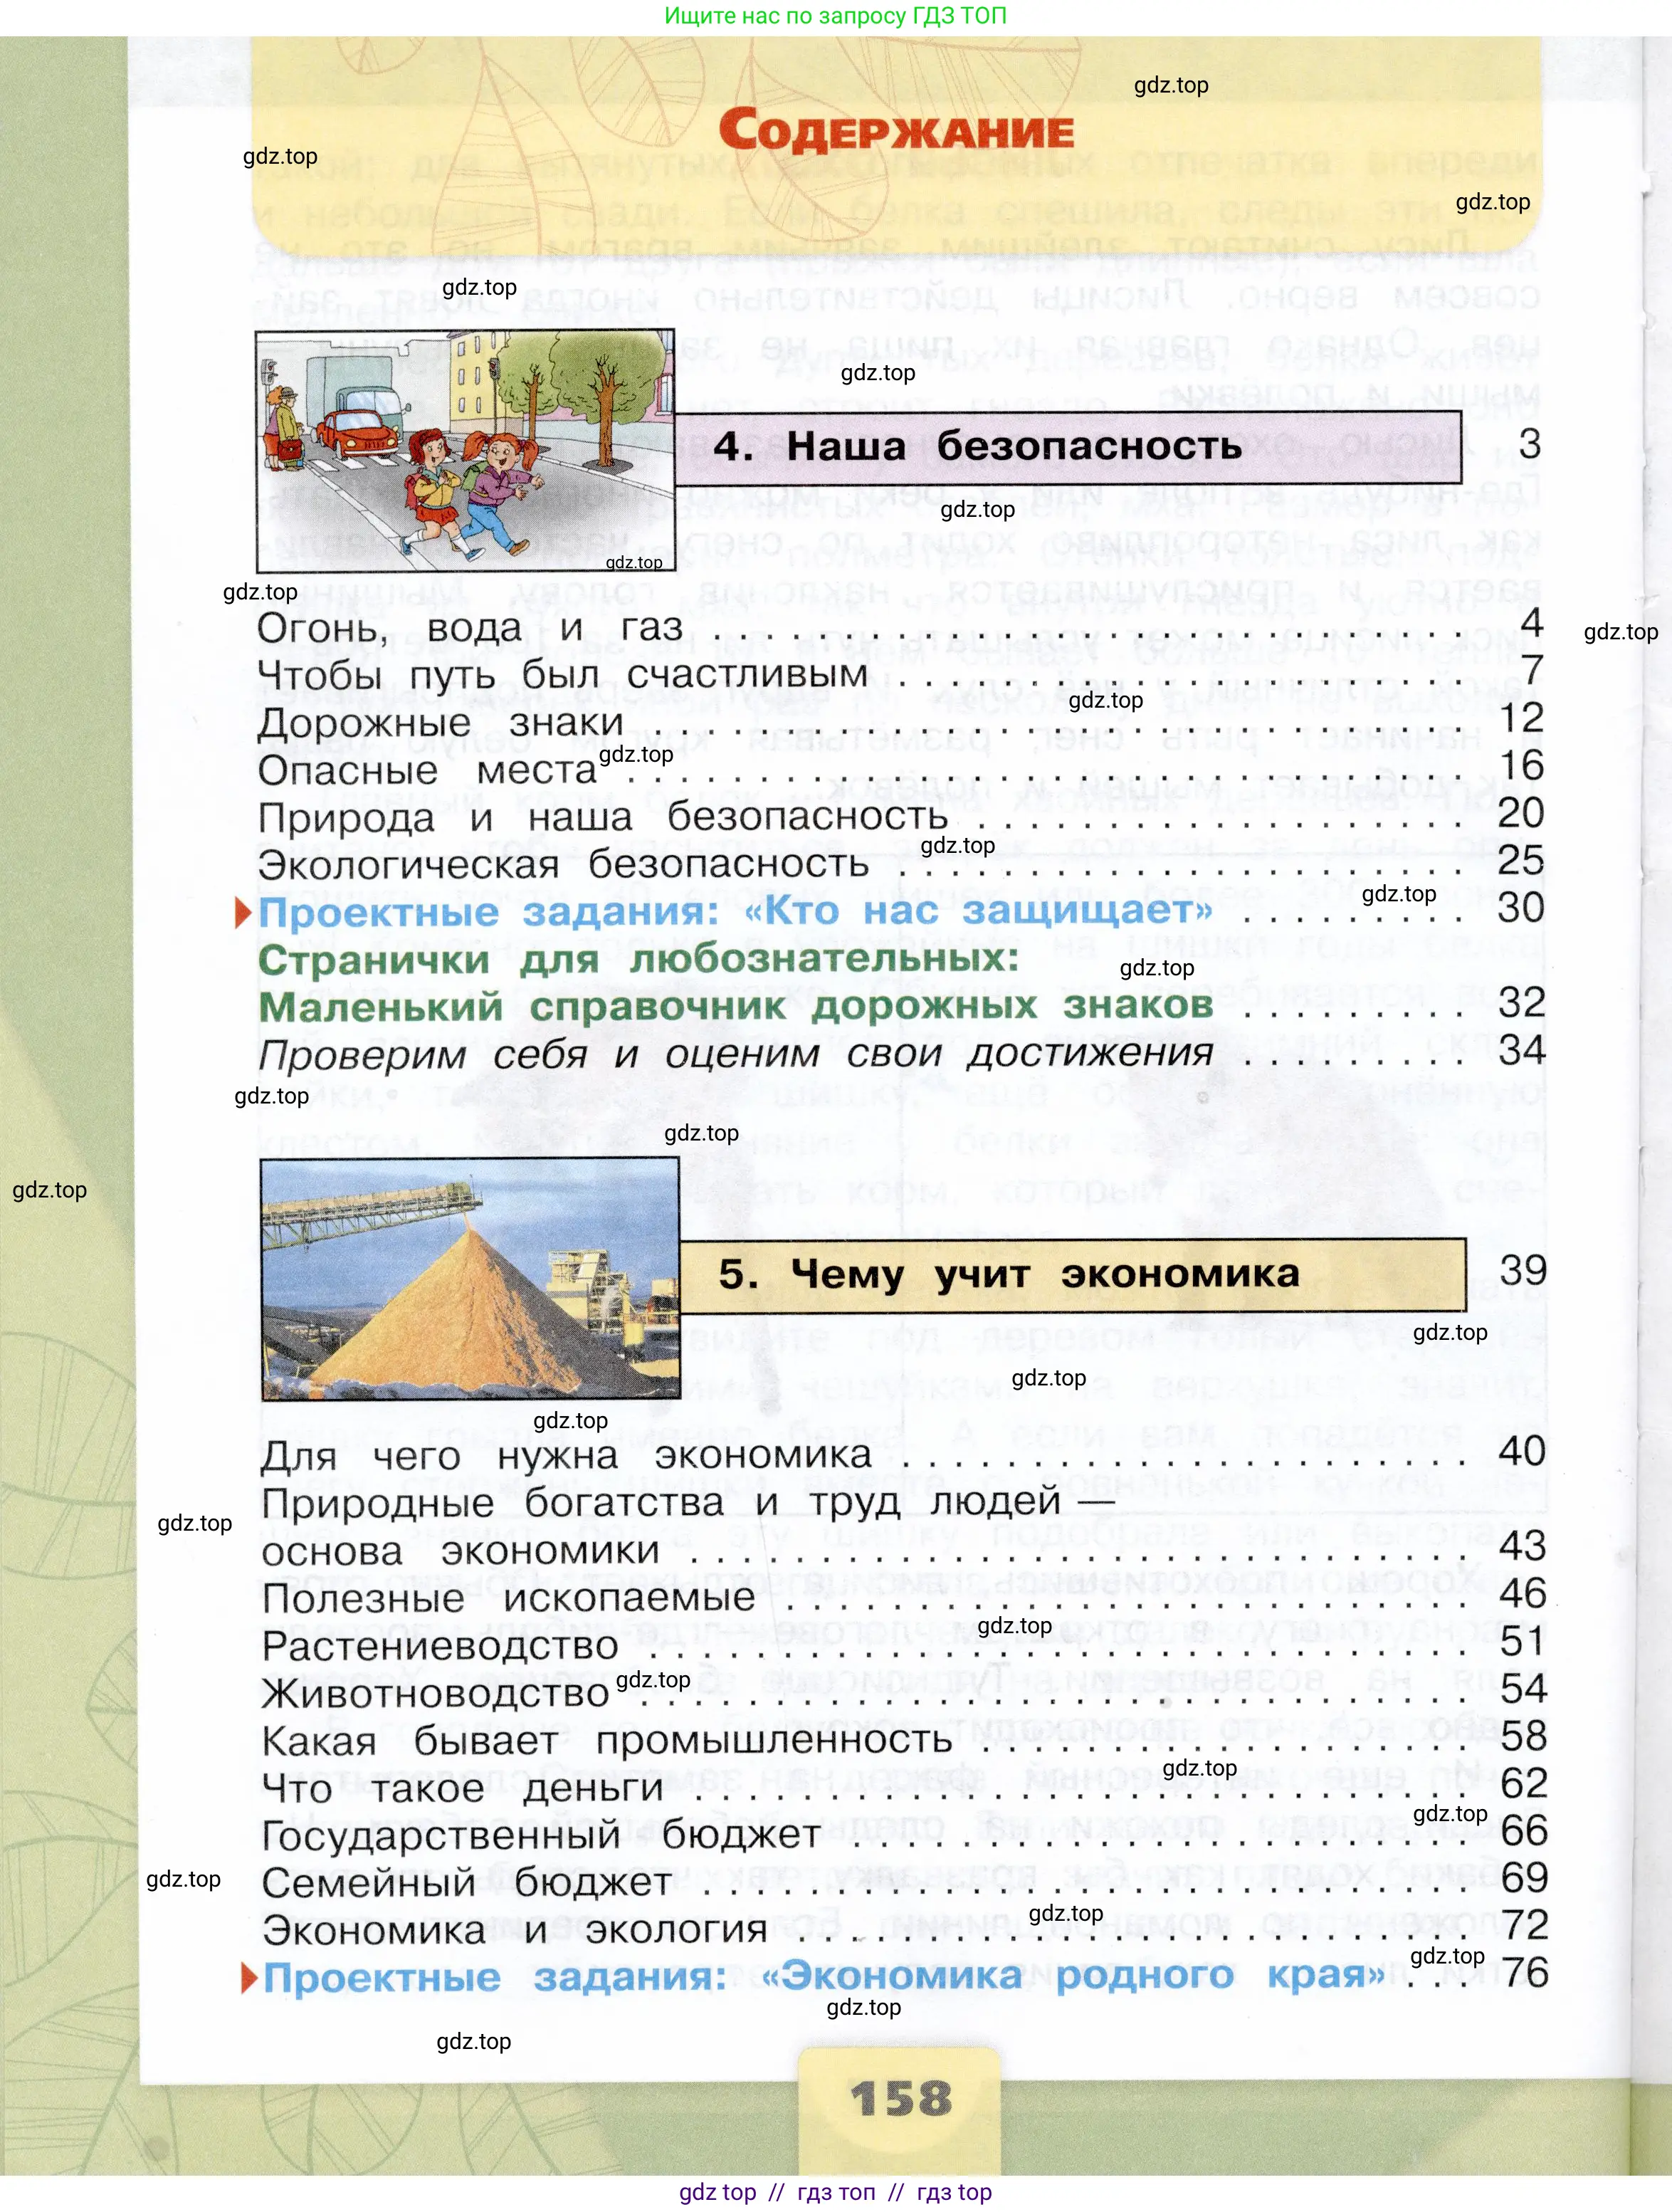This screenshot has height=2212, width=1672.
Task: Click red arrow before «Кто нас защищает»
Action: (243, 912)
